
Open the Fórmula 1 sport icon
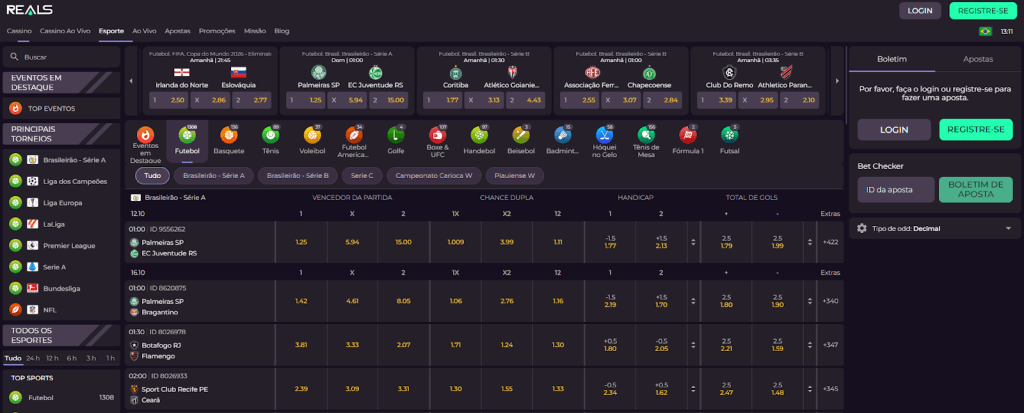[688, 135]
